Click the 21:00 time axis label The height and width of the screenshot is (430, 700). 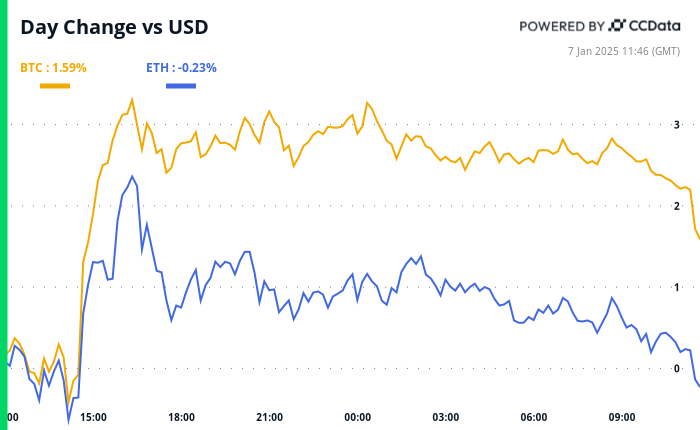coord(269,417)
